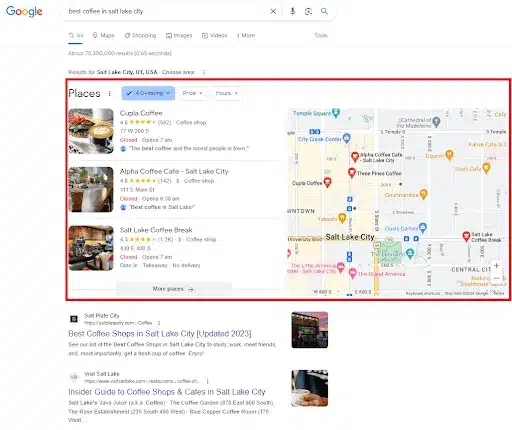Click the City Creek Center map marker
The image size is (512, 430).
[x=347, y=138]
